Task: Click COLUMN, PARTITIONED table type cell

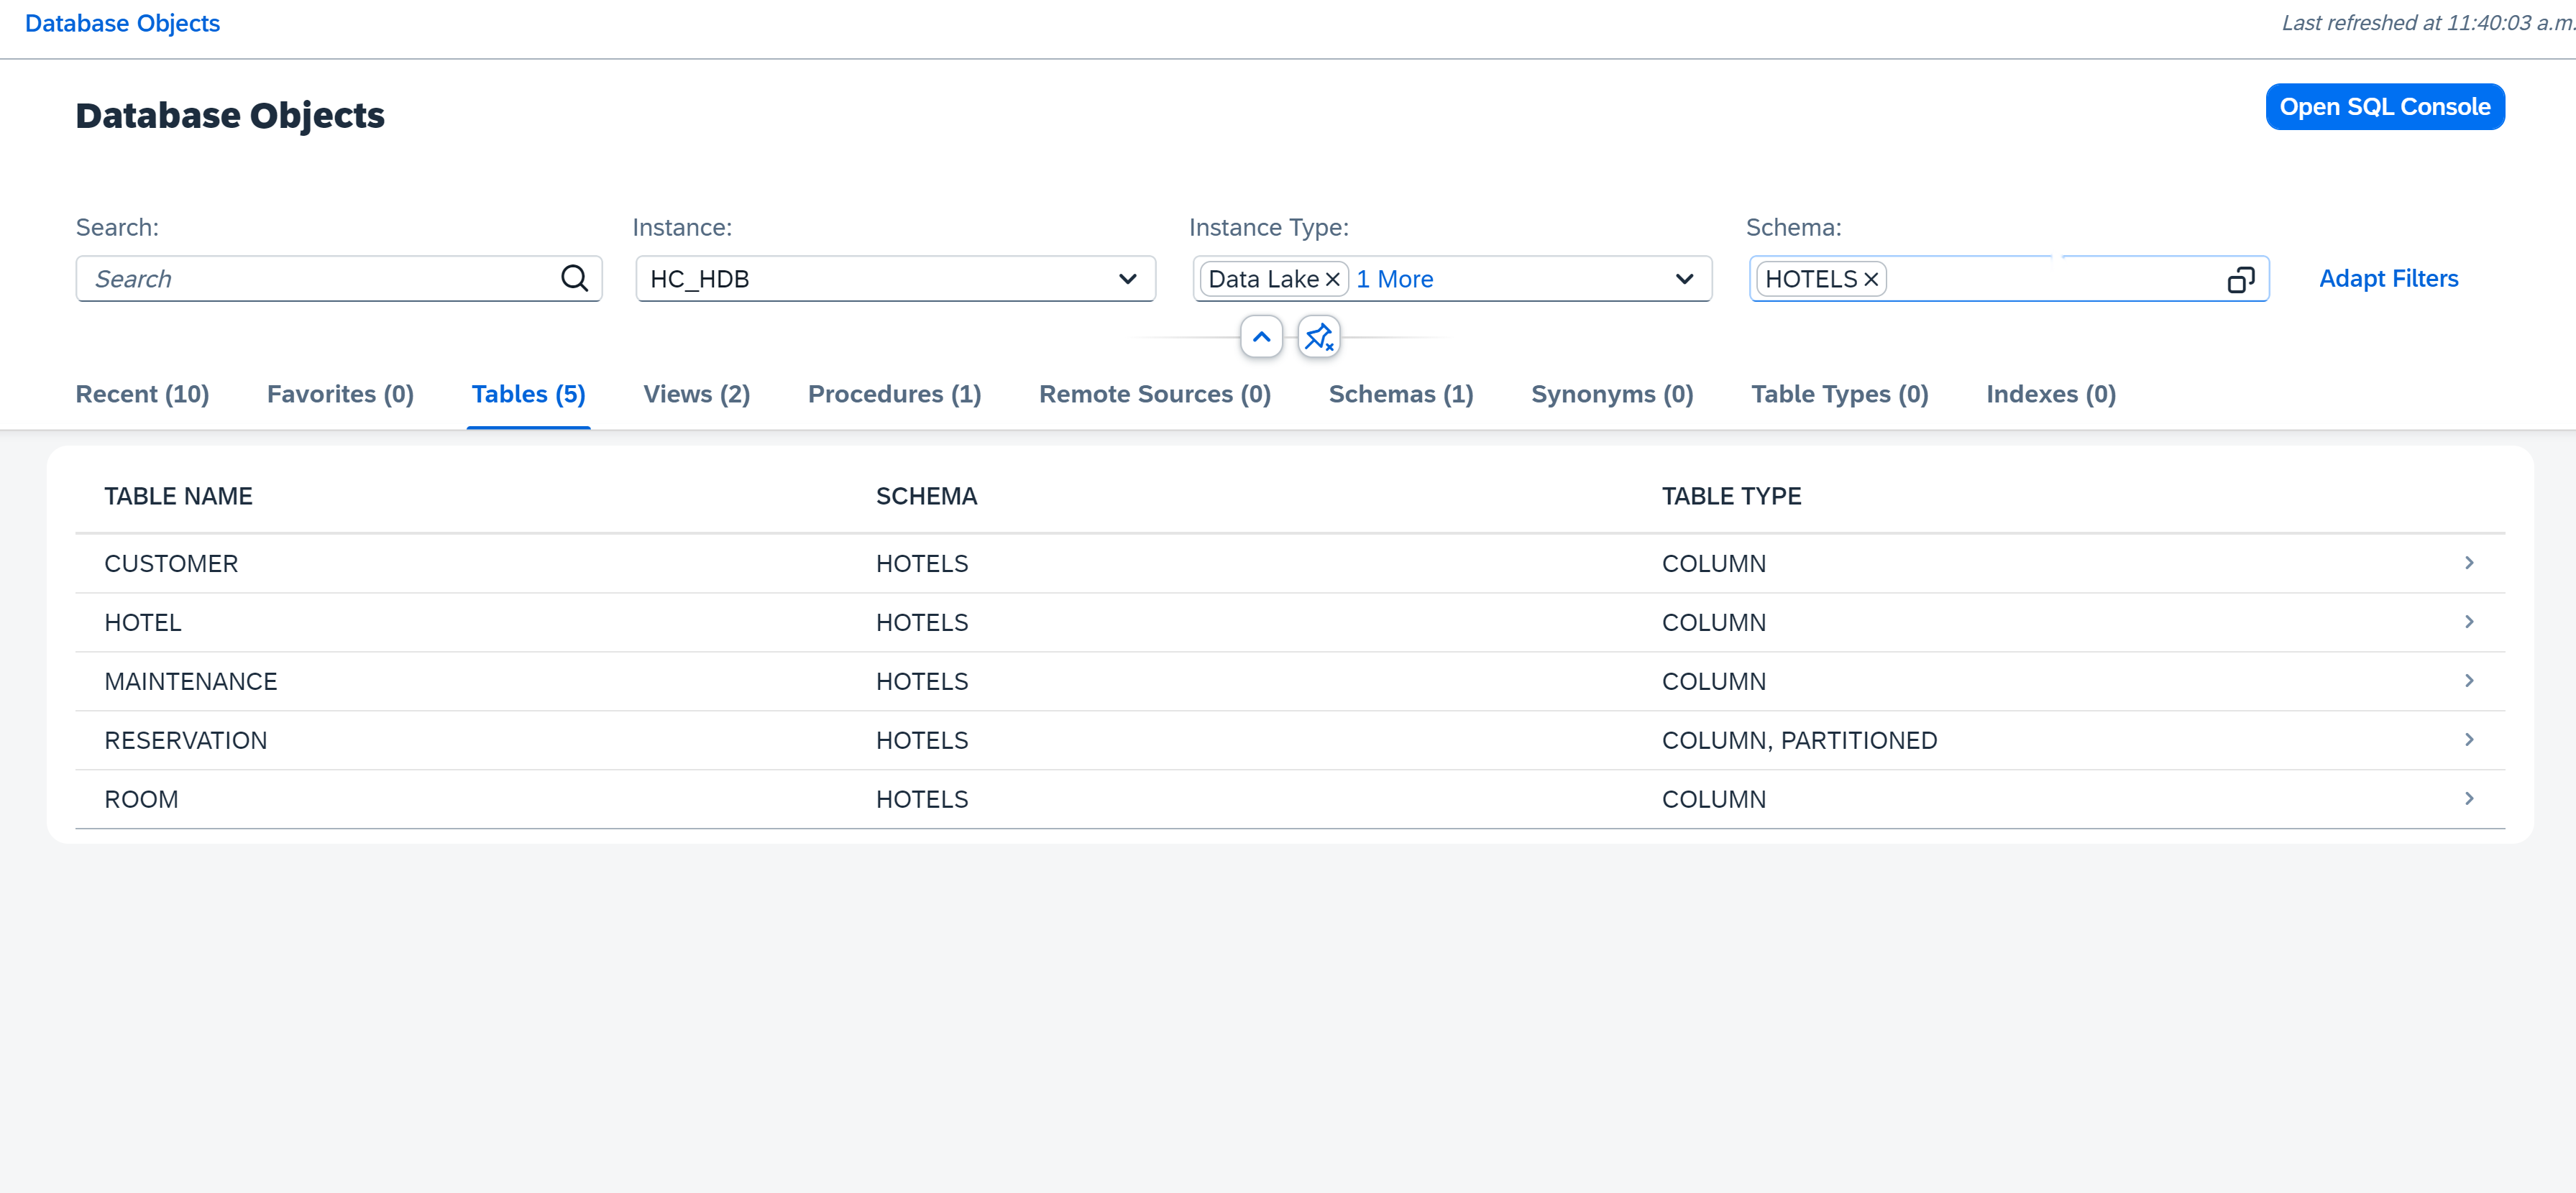Action: click(x=1799, y=741)
